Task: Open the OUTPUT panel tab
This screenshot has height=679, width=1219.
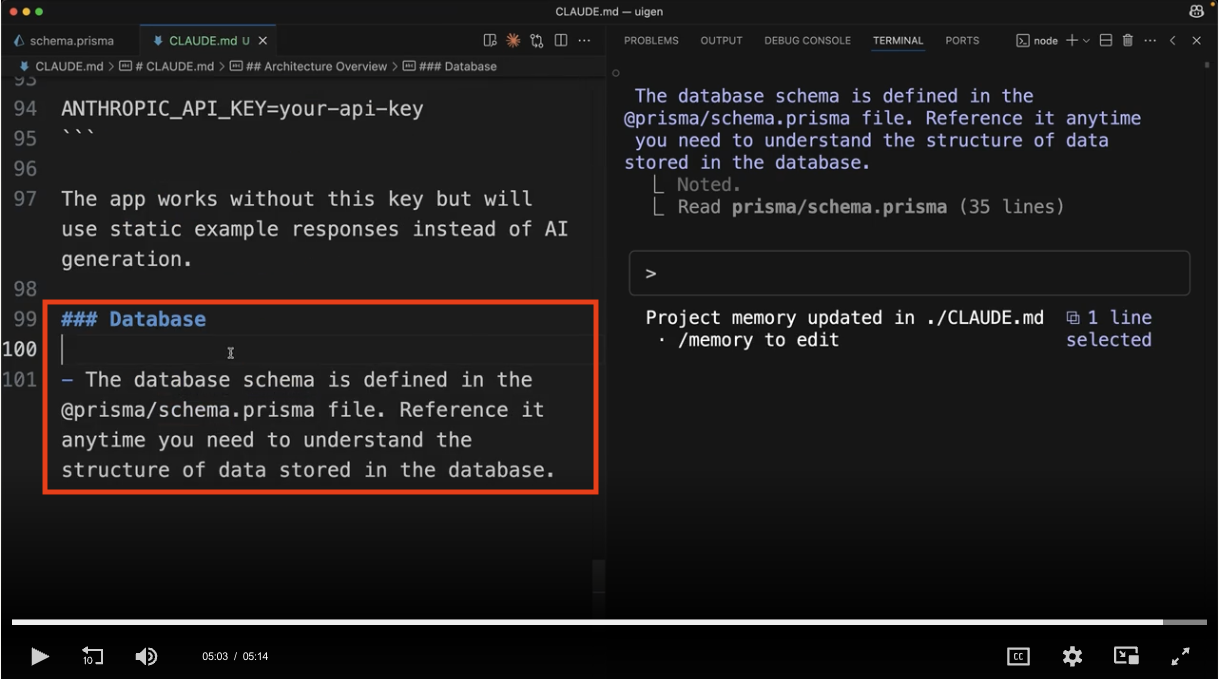Action: point(721,41)
